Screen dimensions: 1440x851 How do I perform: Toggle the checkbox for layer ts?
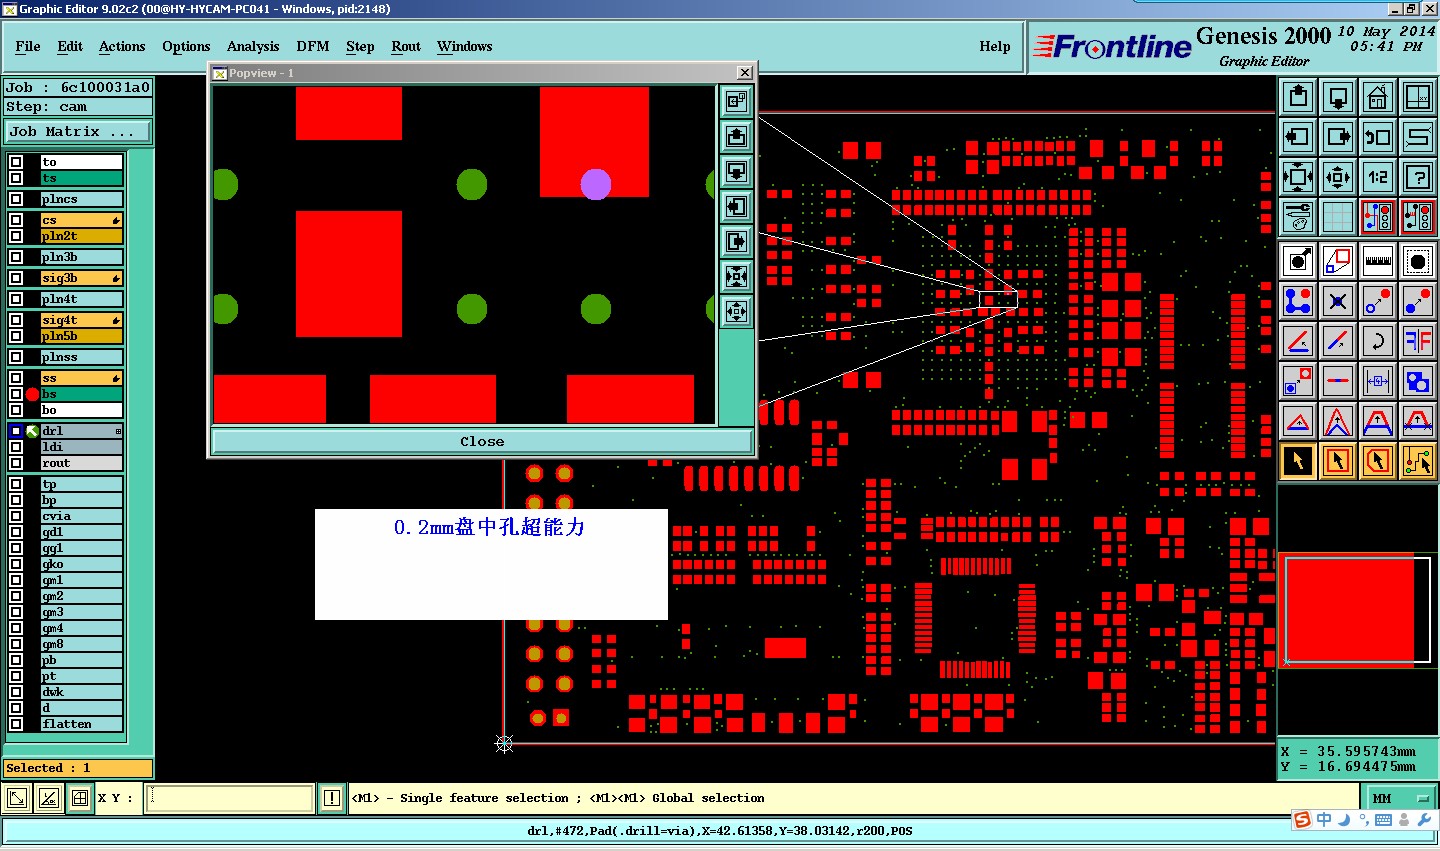coord(16,178)
